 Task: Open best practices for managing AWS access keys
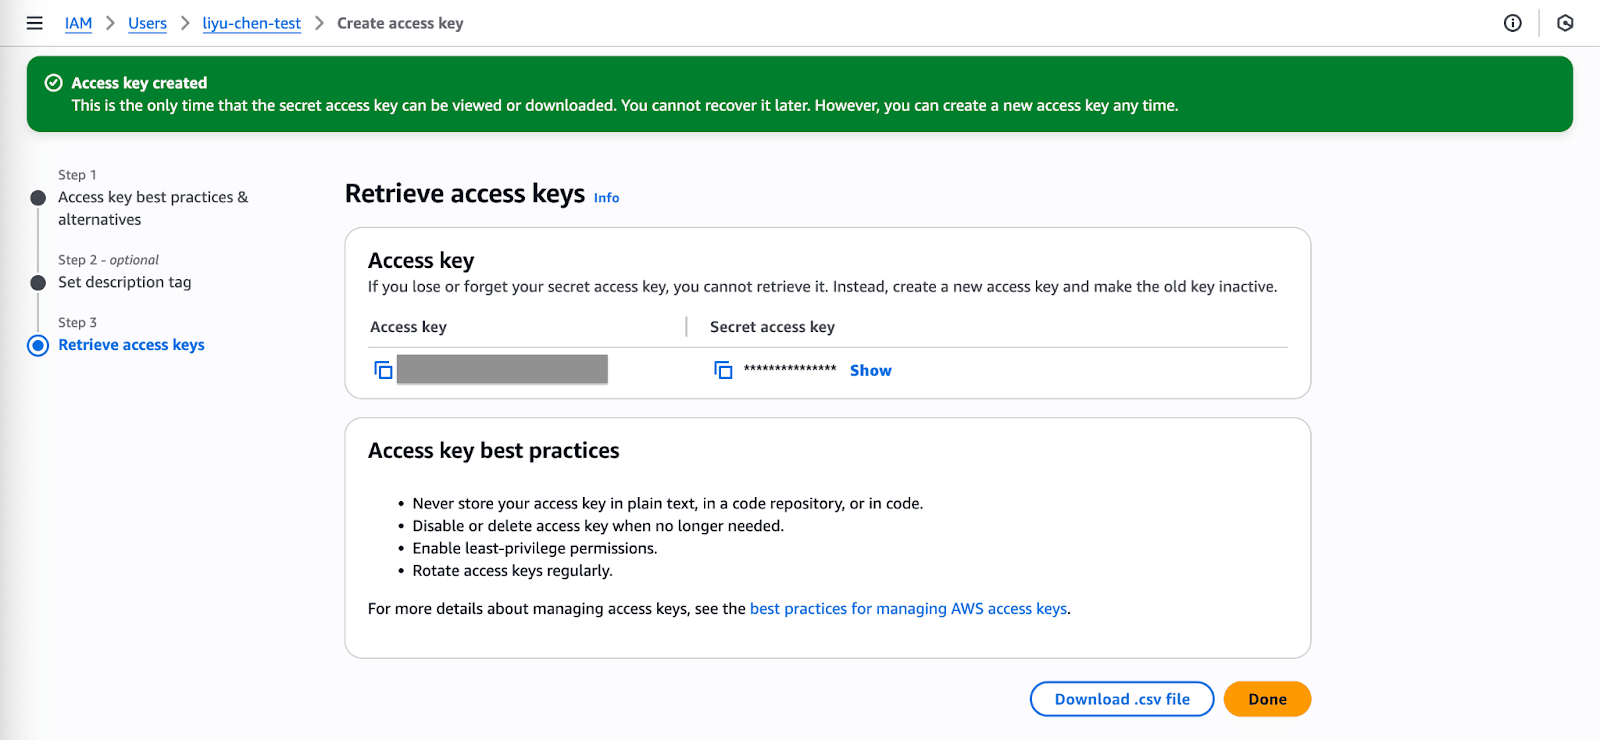908,609
